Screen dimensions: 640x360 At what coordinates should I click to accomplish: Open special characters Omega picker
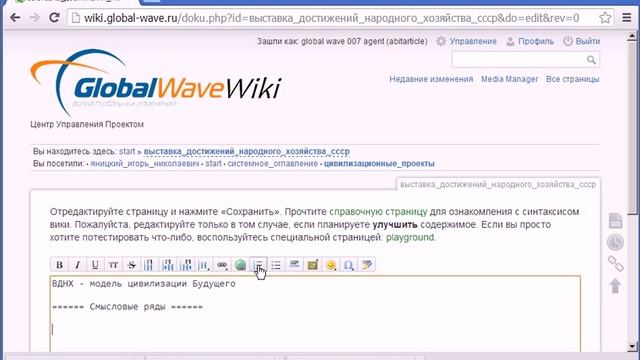coord(348,265)
